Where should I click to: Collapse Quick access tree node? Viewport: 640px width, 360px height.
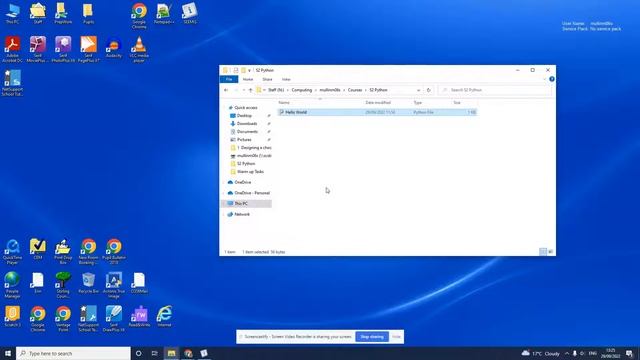(x=224, y=108)
